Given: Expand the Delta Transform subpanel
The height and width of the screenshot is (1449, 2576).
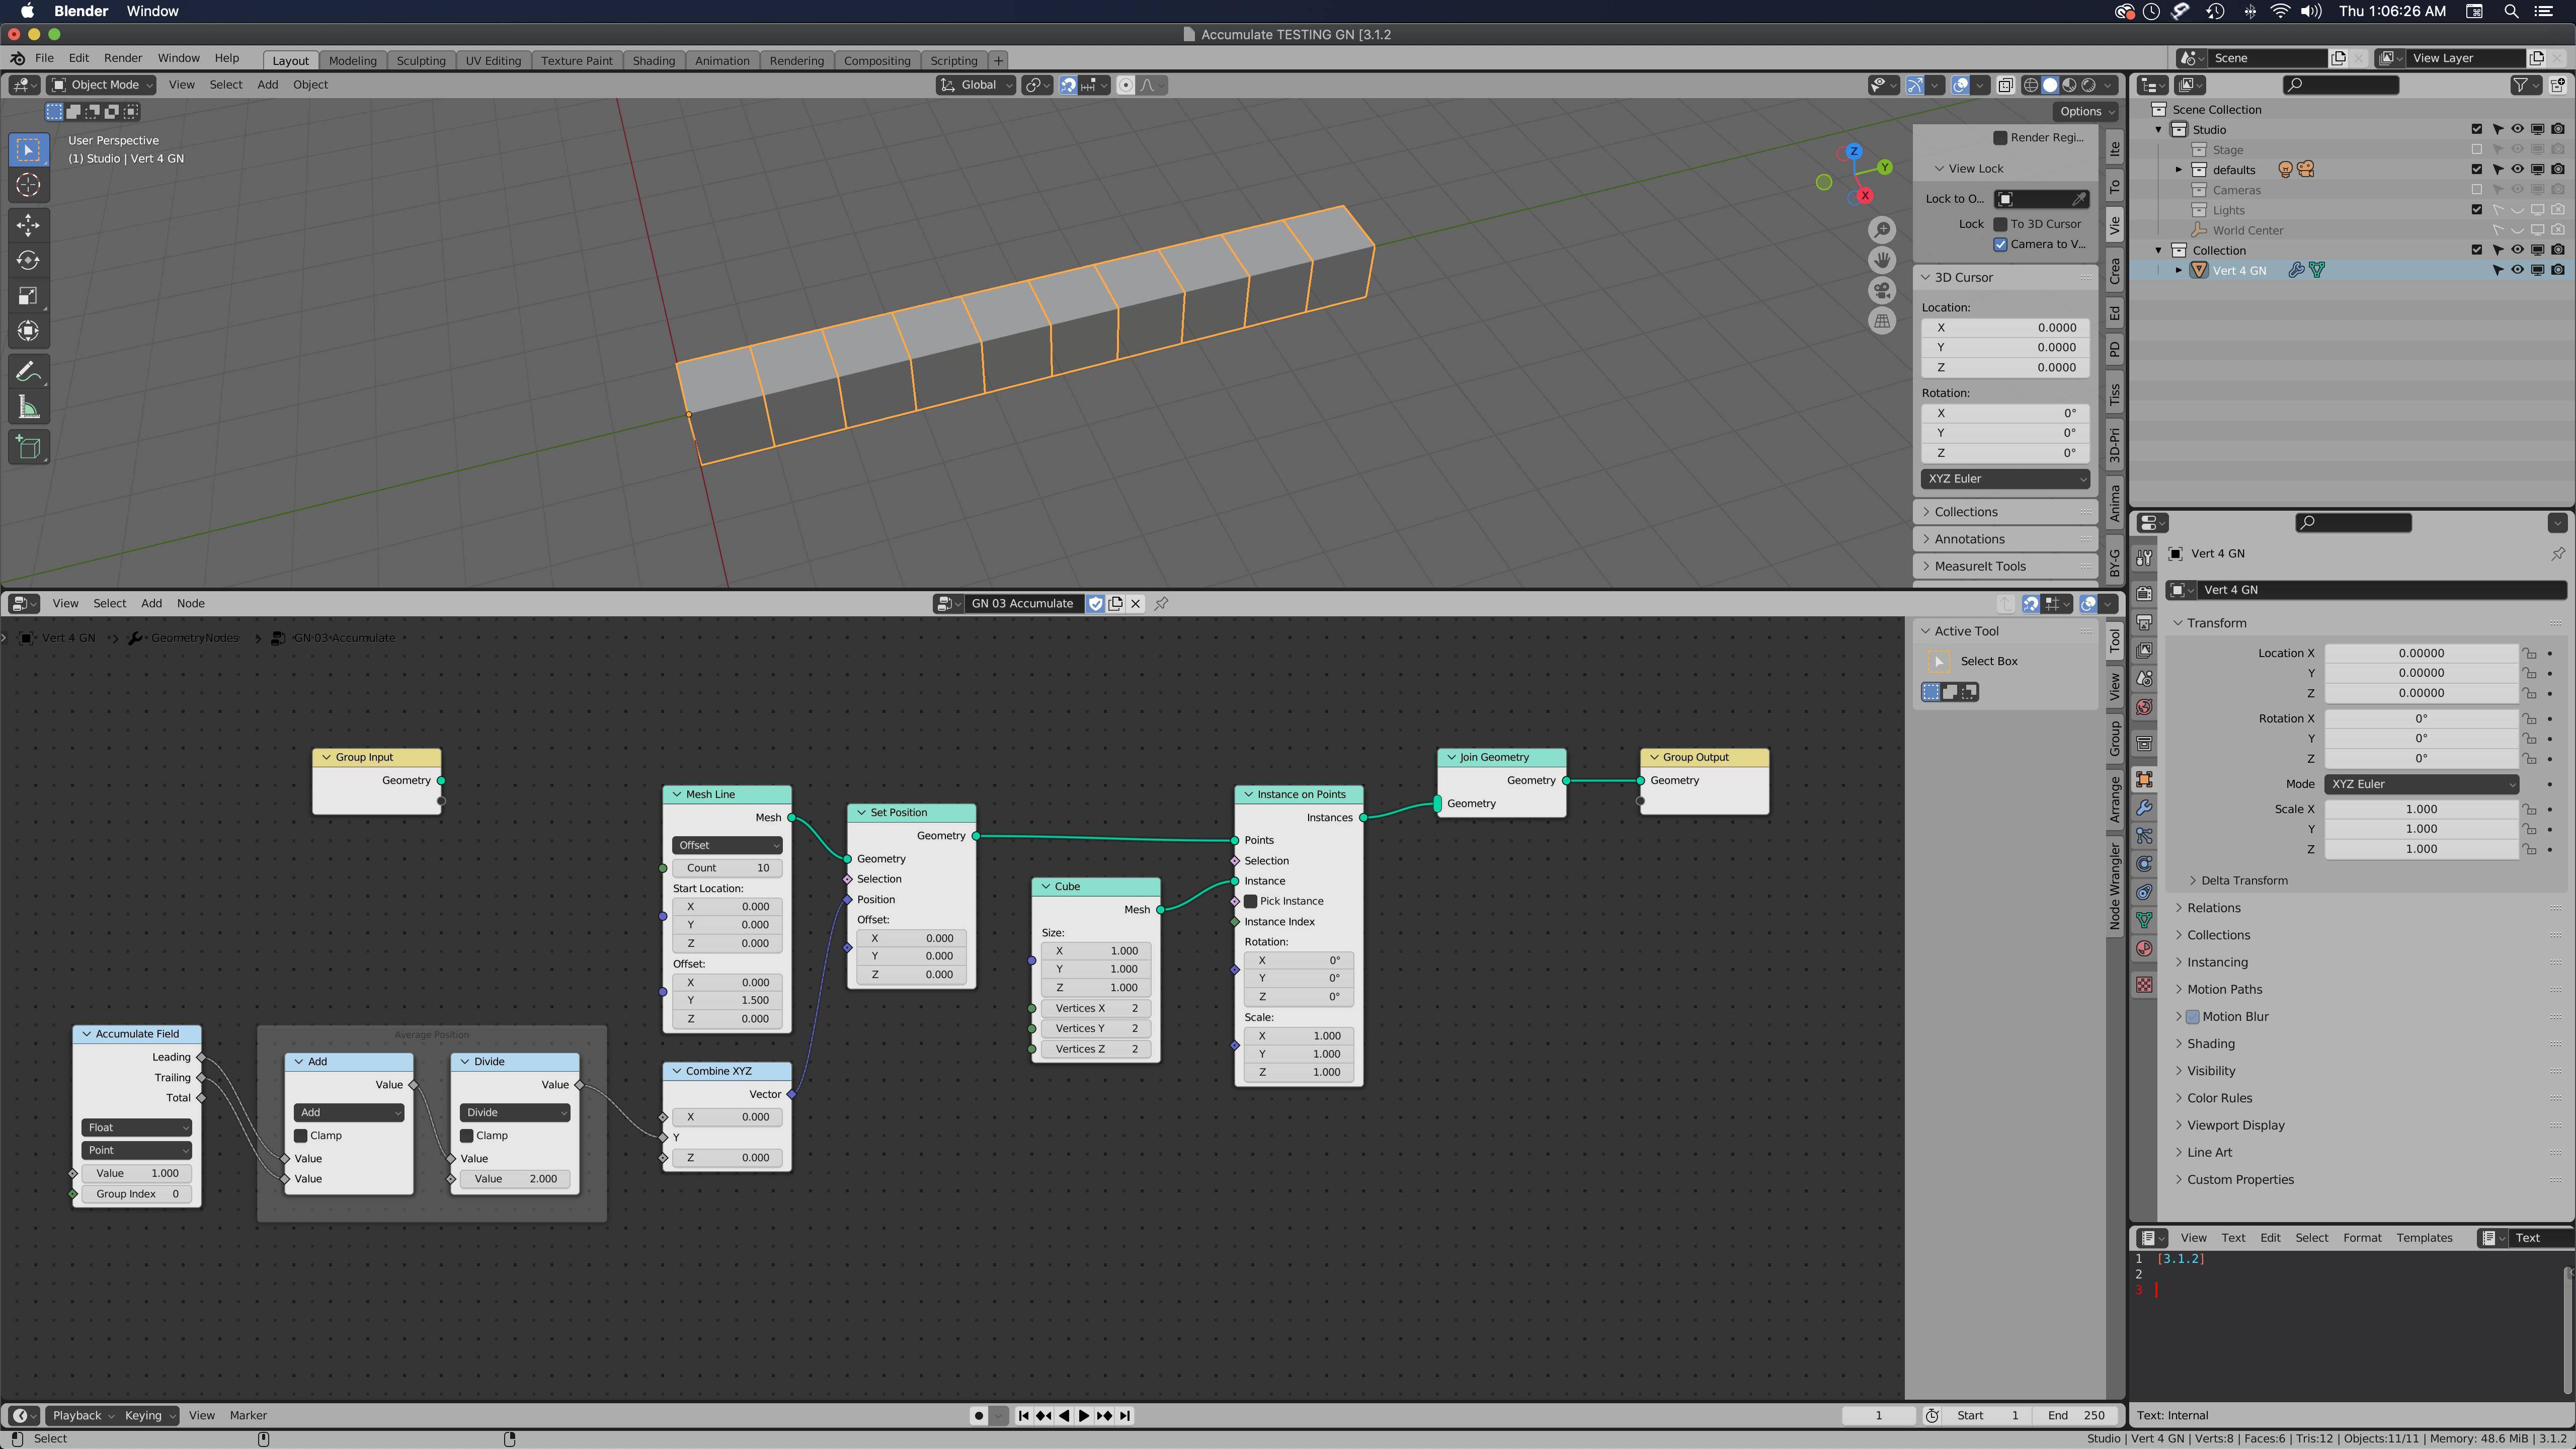Looking at the screenshot, I should 2244,880.
